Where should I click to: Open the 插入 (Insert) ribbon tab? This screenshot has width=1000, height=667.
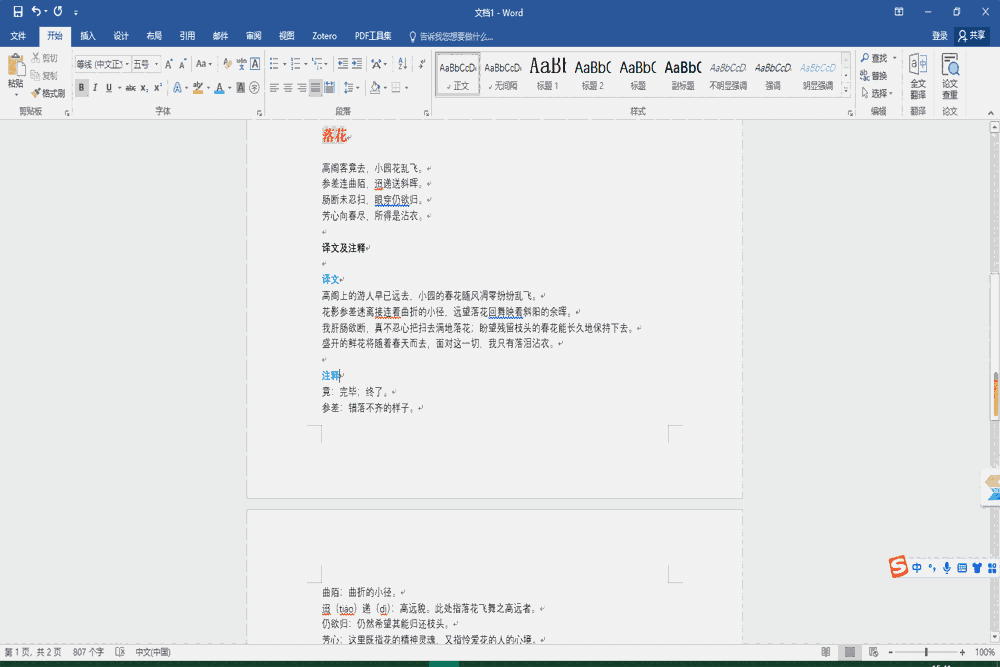[x=86, y=35]
